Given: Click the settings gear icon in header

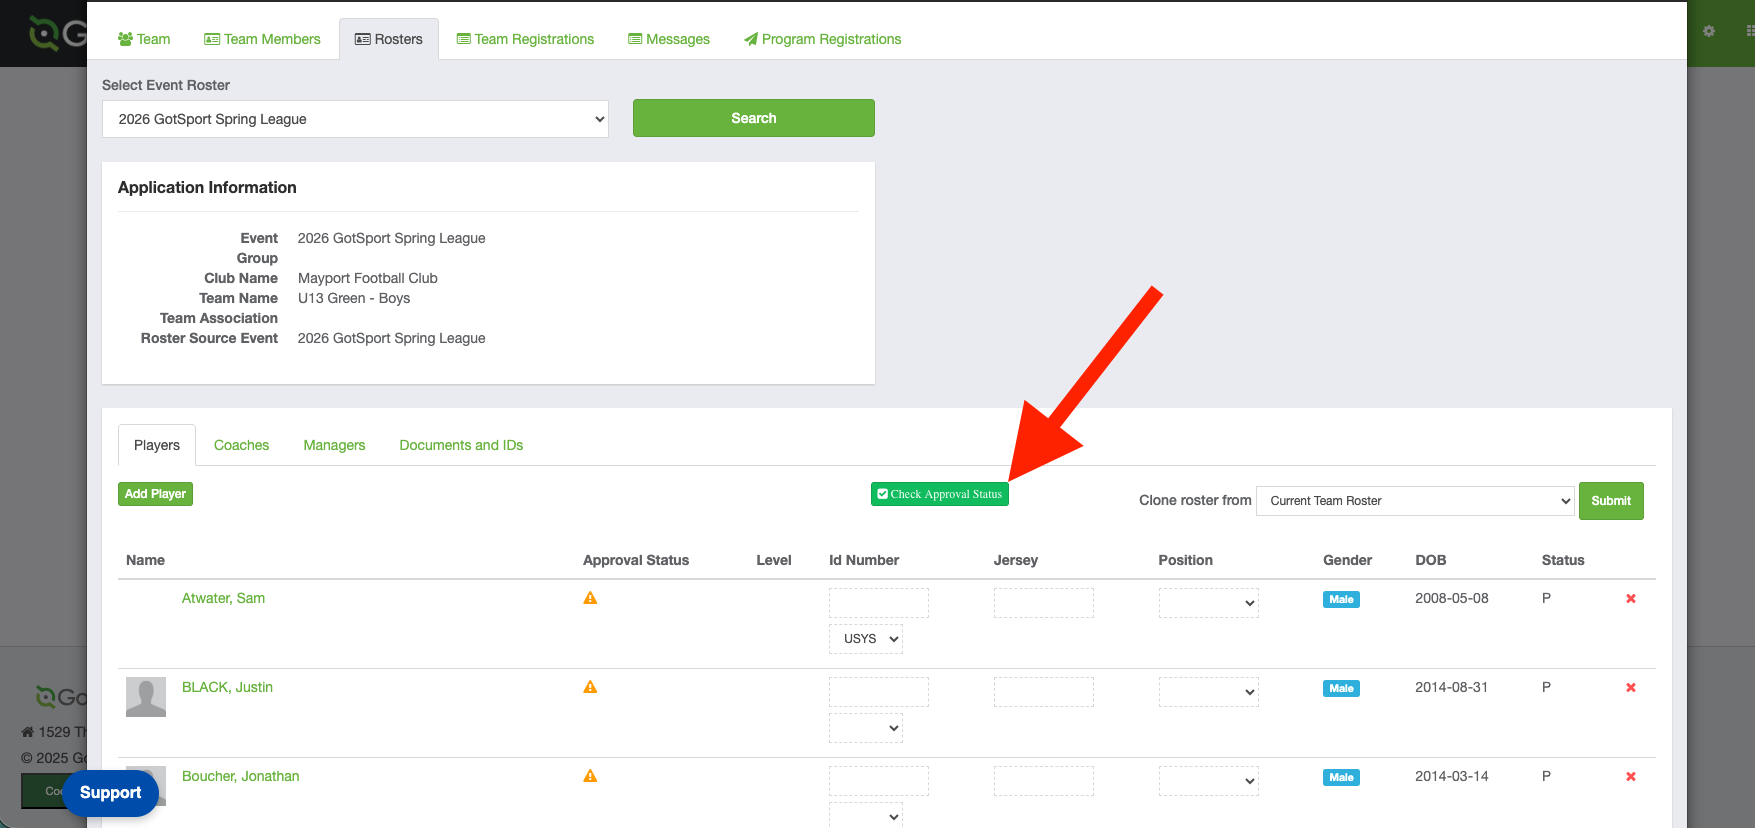Looking at the screenshot, I should coord(1709,31).
